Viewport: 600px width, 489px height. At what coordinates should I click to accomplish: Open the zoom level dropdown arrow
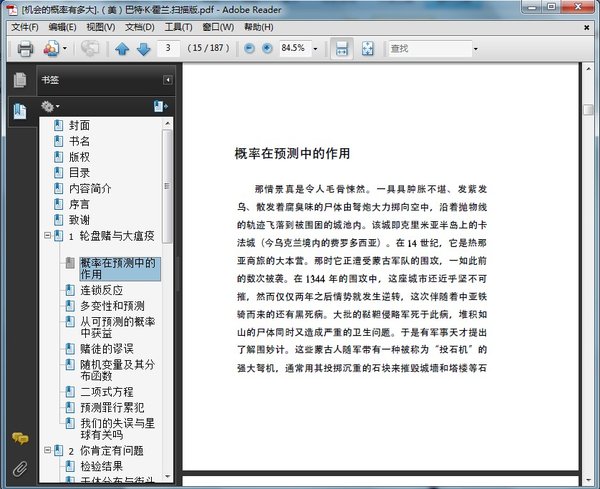pyautogui.click(x=315, y=49)
